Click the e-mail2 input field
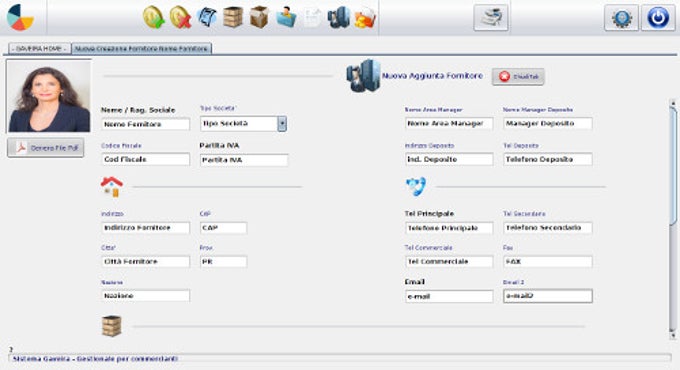Viewport: 680px width, 370px height. 548,296
